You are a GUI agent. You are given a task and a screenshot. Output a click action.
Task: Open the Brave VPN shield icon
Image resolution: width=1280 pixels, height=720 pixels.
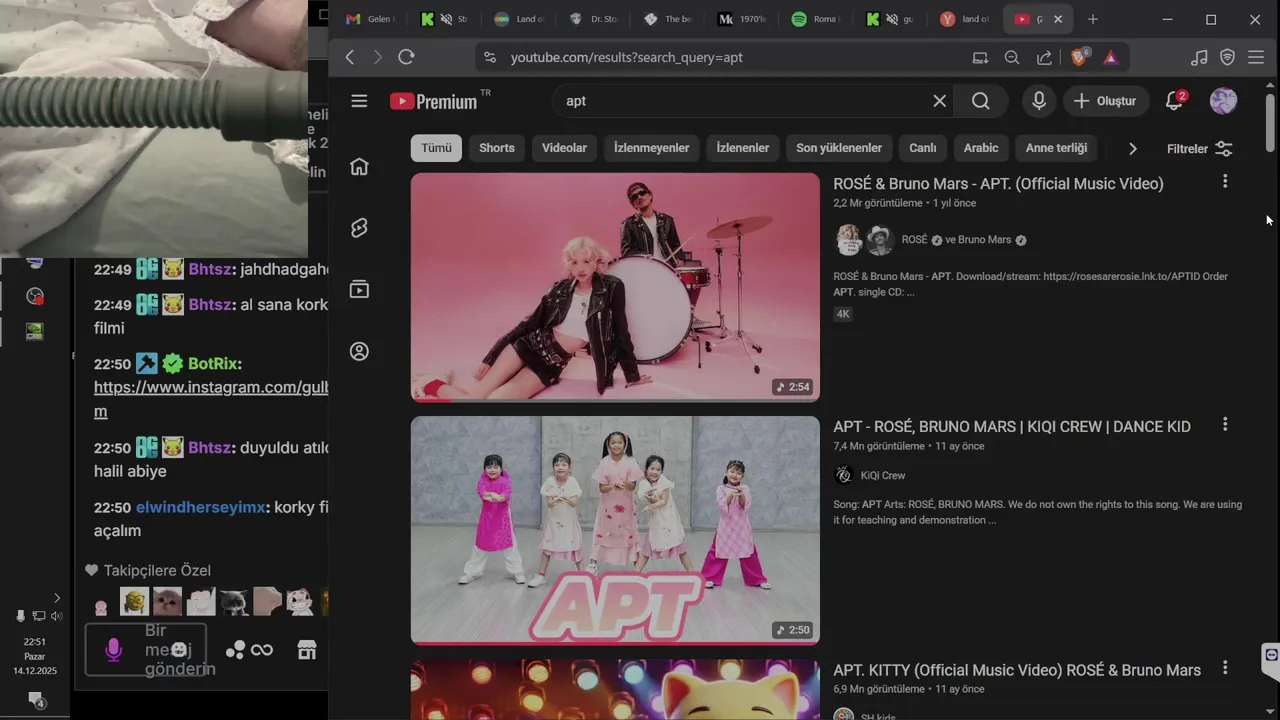1227,57
